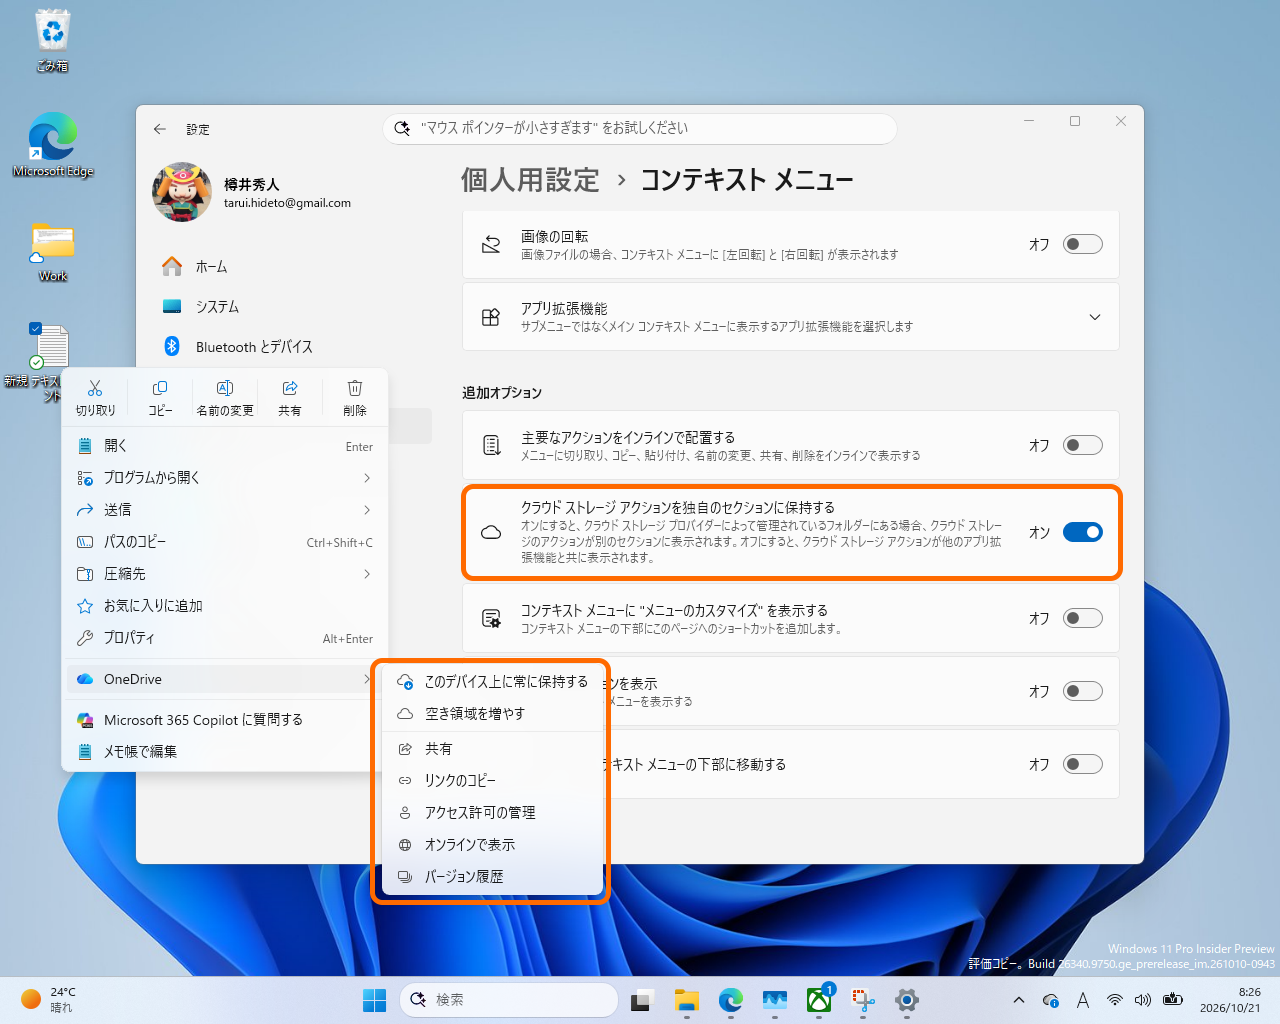The image size is (1280, 1024).
Task: Expand プログラムから開く submenu
Action: (x=225, y=478)
